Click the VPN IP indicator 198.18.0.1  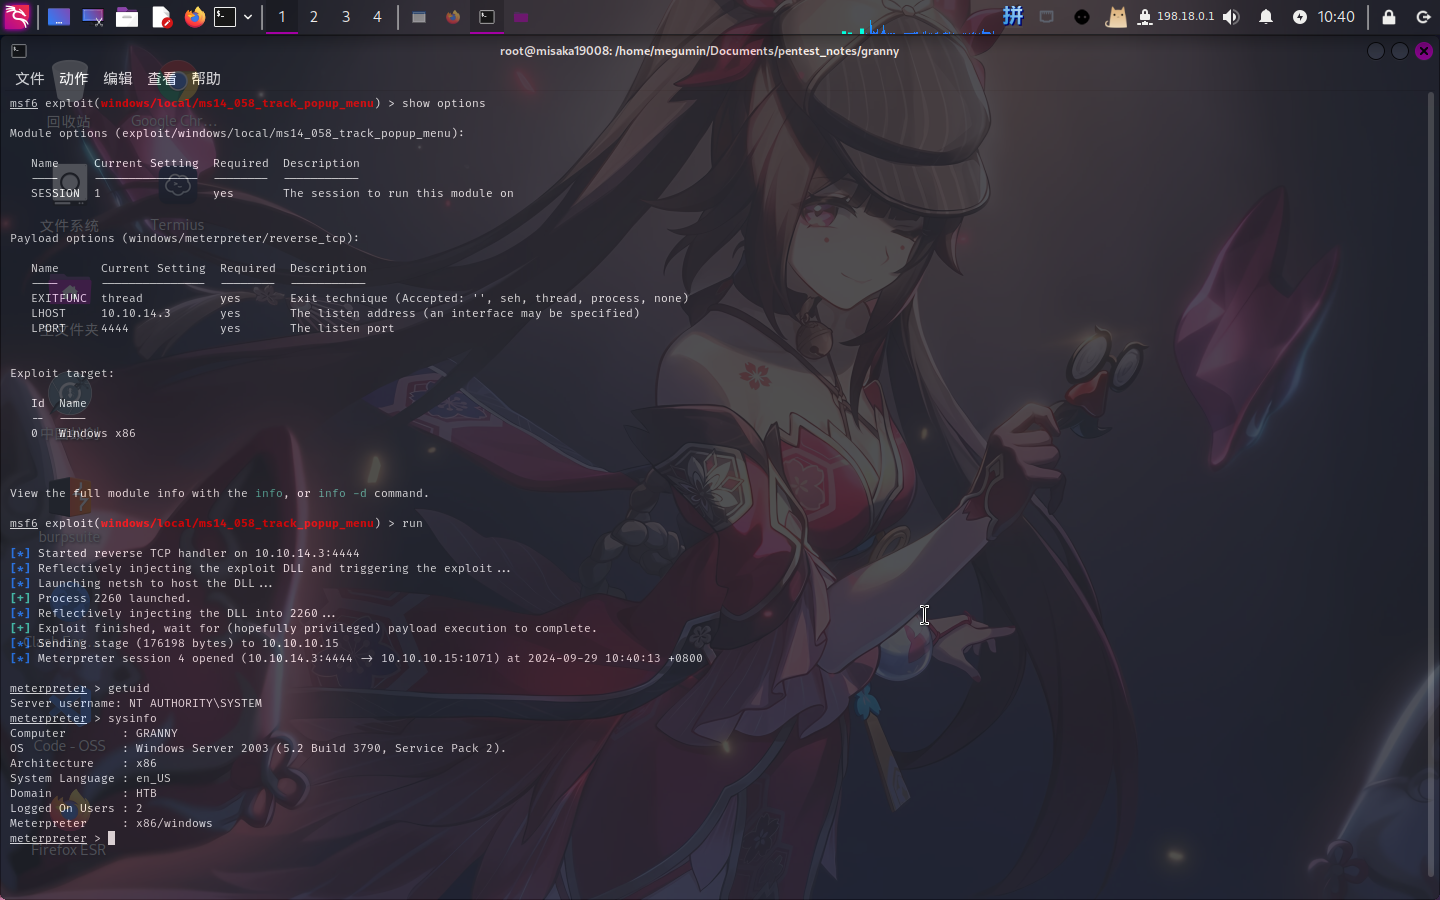(1176, 17)
